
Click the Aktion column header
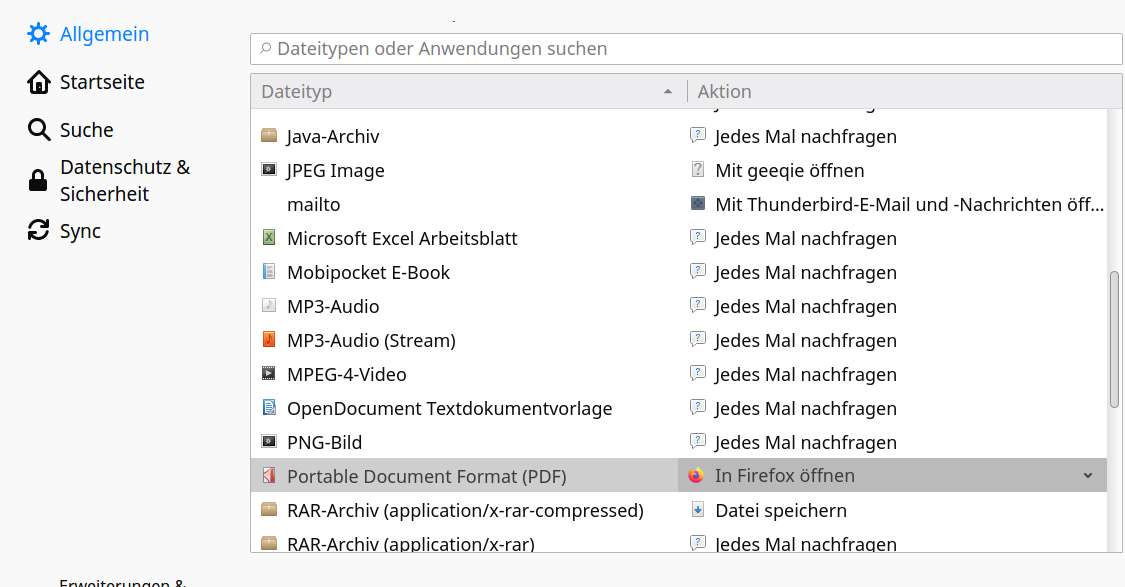pyautogui.click(x=724, y=92)
